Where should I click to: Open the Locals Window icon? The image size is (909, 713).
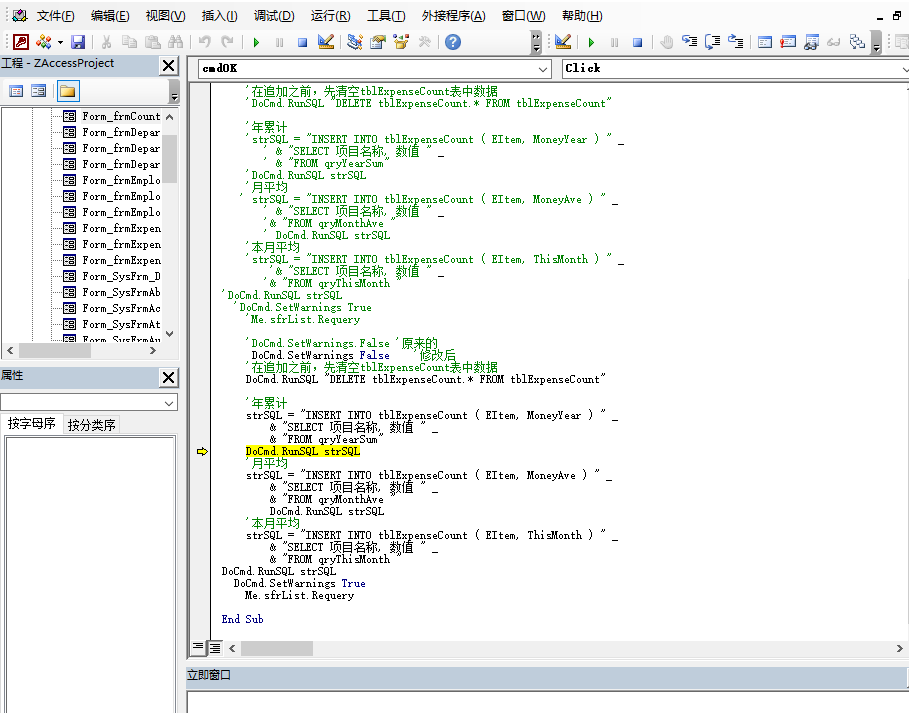[x=765, y=42]
